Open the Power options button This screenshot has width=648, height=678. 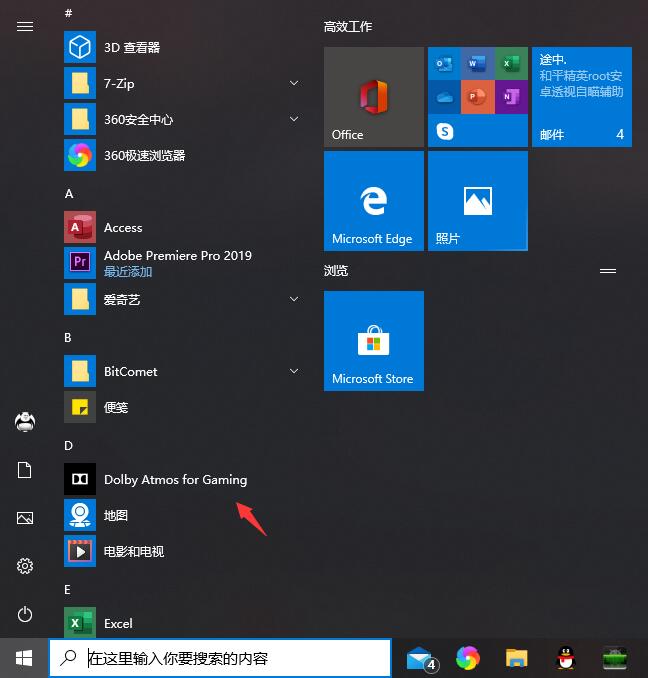click(x=25, y=614)
